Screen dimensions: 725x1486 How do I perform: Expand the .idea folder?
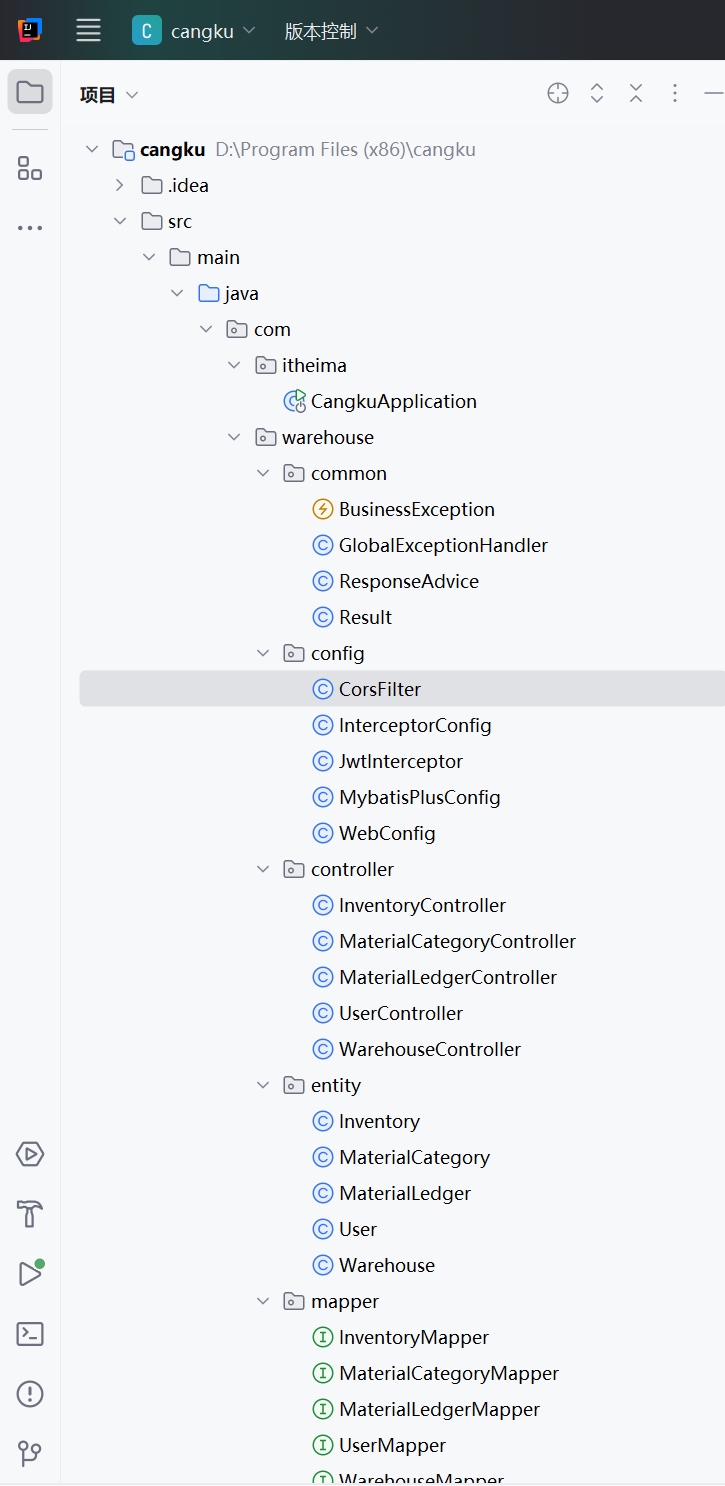120,185
